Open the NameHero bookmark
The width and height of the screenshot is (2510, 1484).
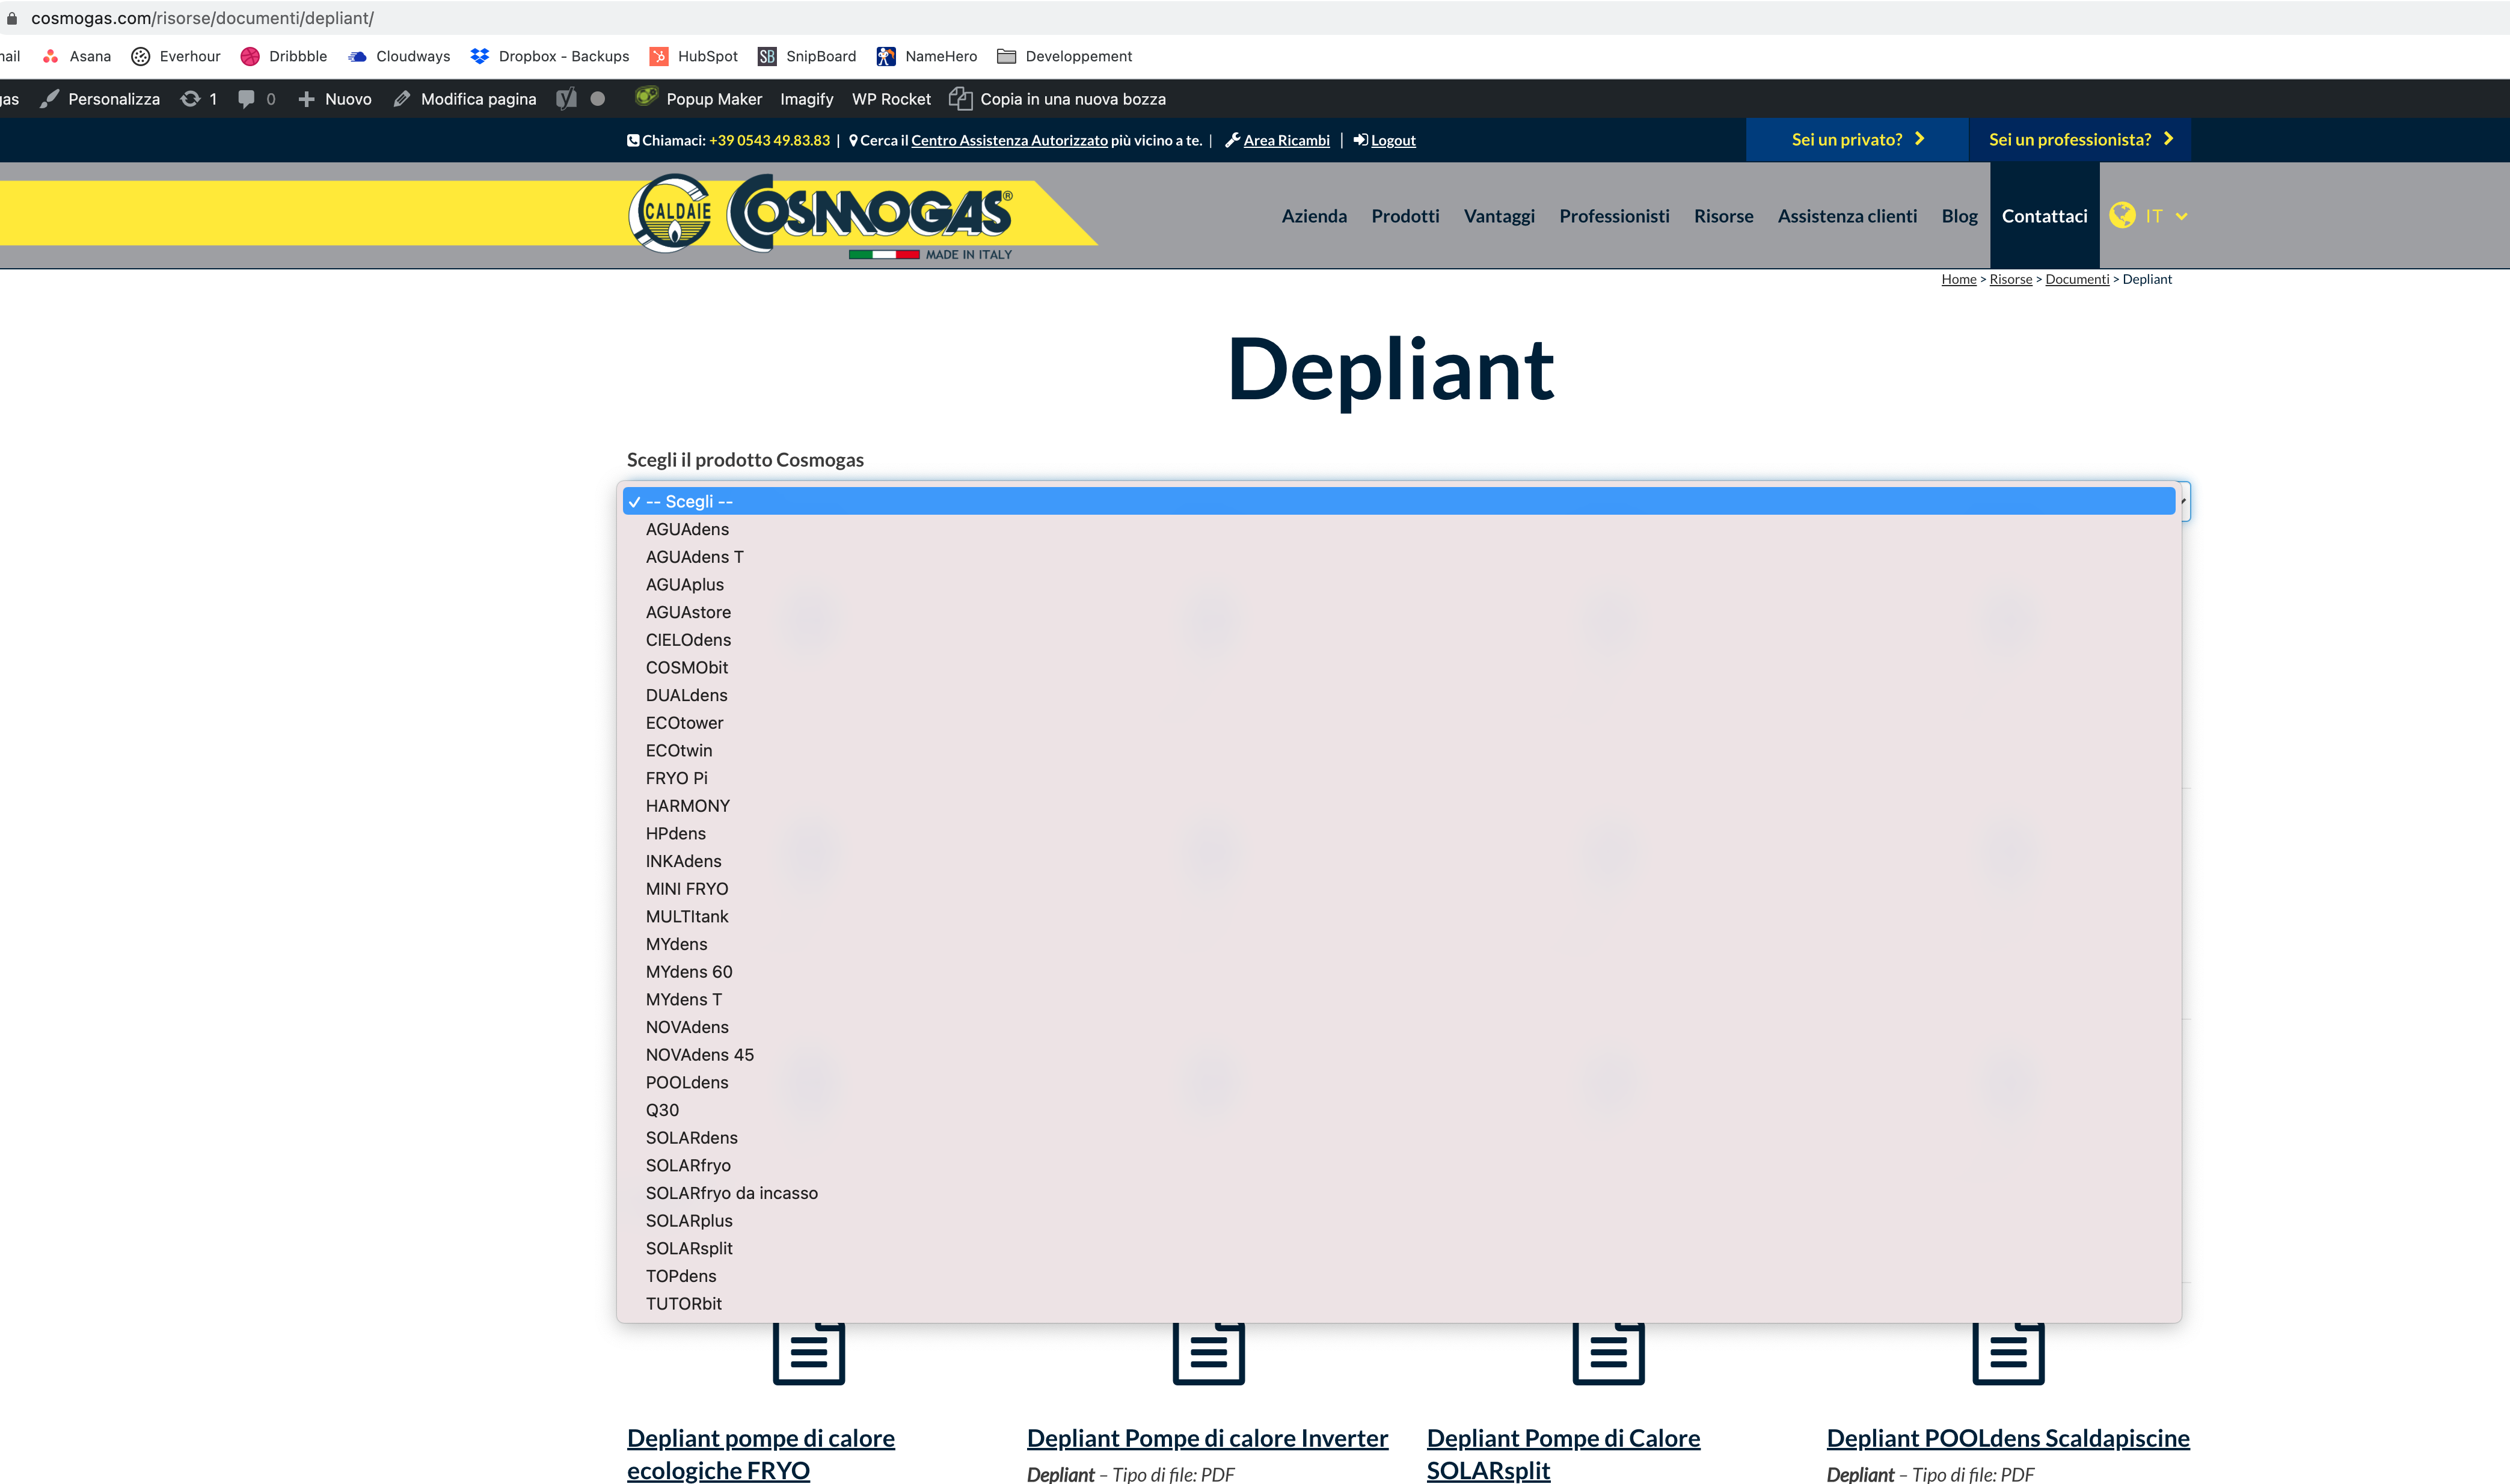click(927, 56)
